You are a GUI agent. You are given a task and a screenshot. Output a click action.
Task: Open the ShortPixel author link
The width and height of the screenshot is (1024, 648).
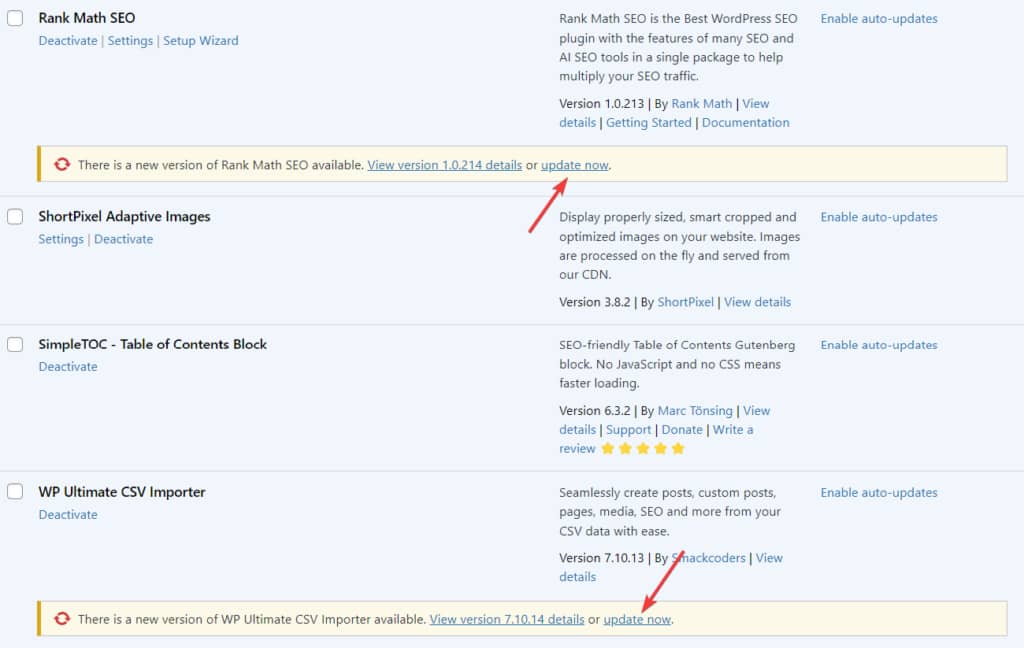point(685,302)
